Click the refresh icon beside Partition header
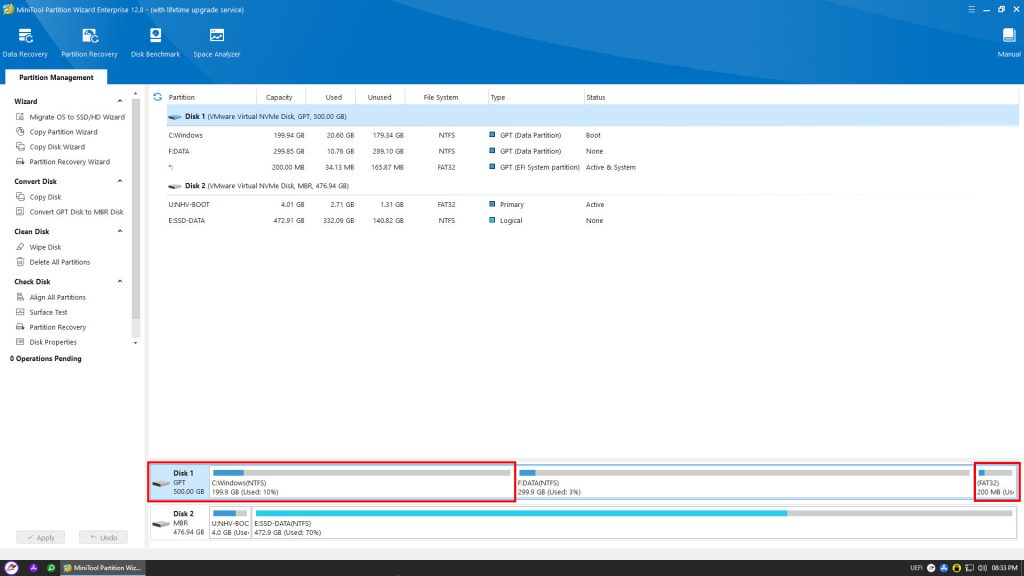The width and height of the screenshot is (1024, 576). [x=157, y=97]
